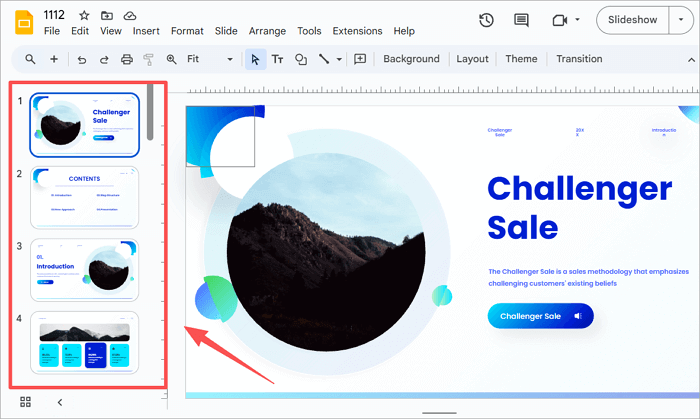Click the move to folder icon
This screenshot has height=419, width=700.
(107, 16)
